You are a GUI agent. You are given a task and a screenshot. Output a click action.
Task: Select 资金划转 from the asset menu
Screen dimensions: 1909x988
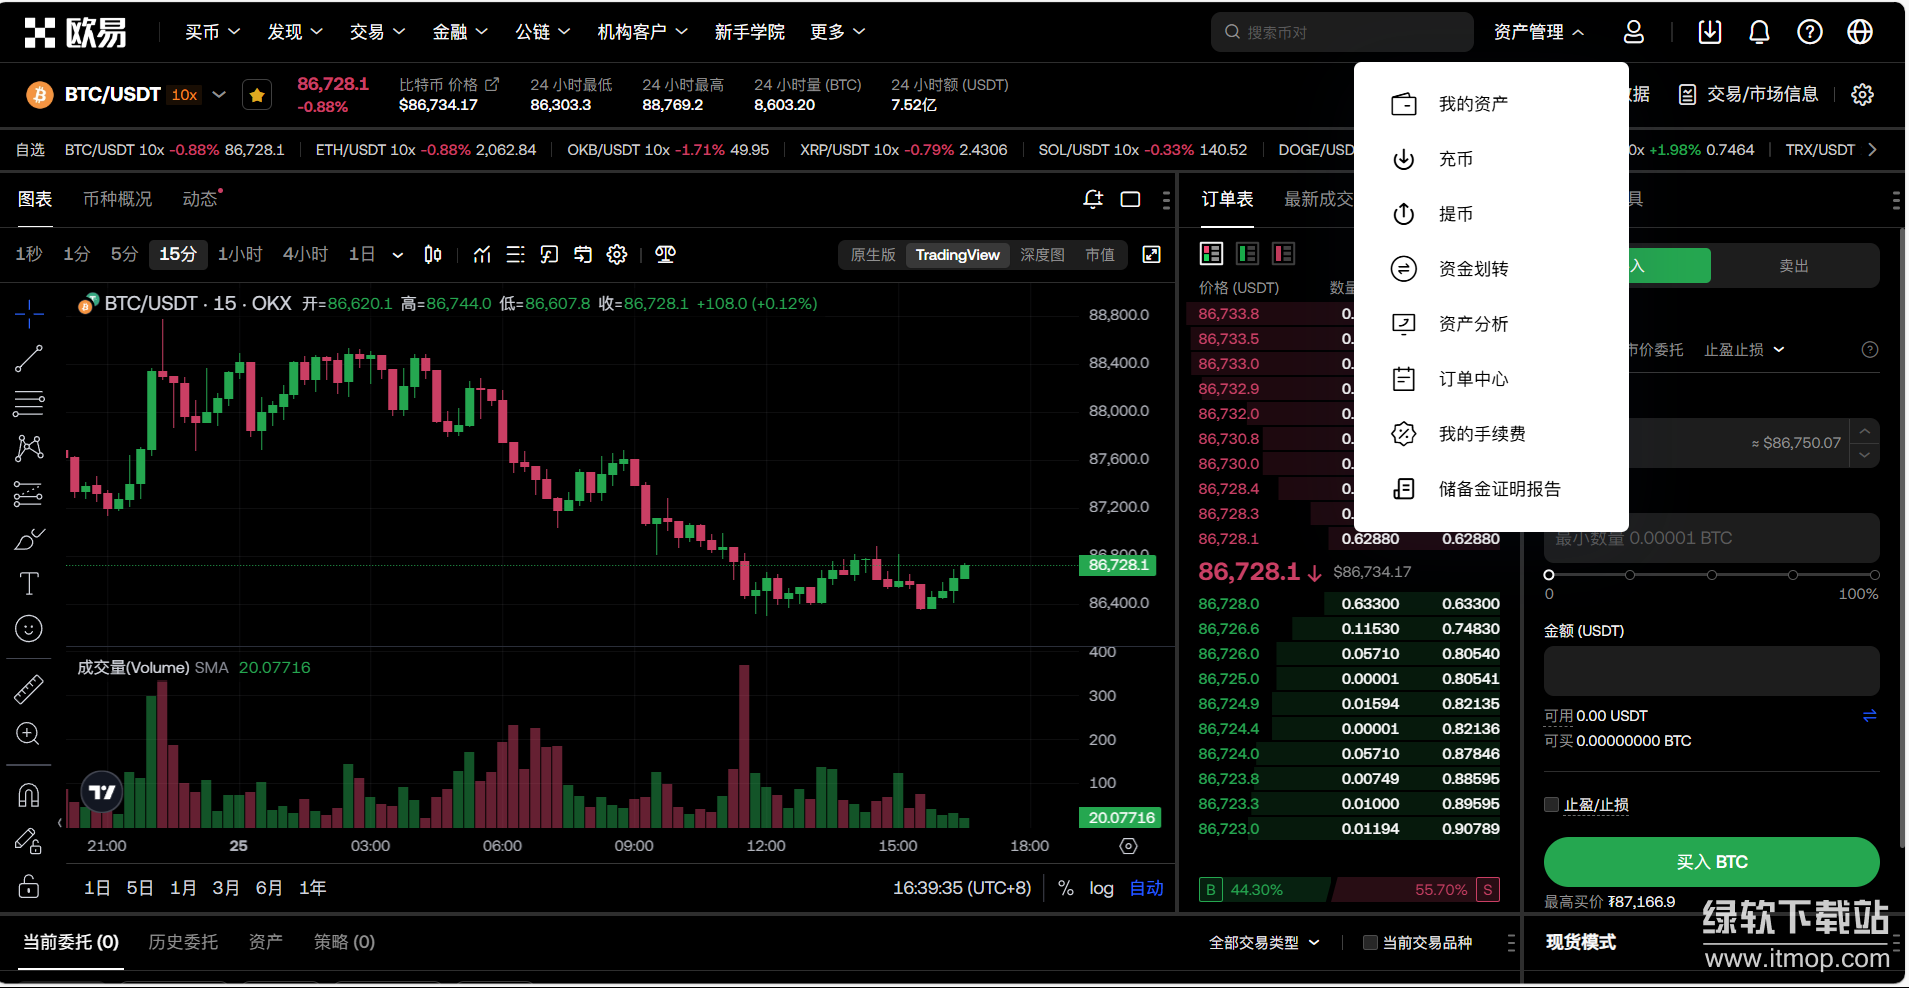click(1473, 269)
